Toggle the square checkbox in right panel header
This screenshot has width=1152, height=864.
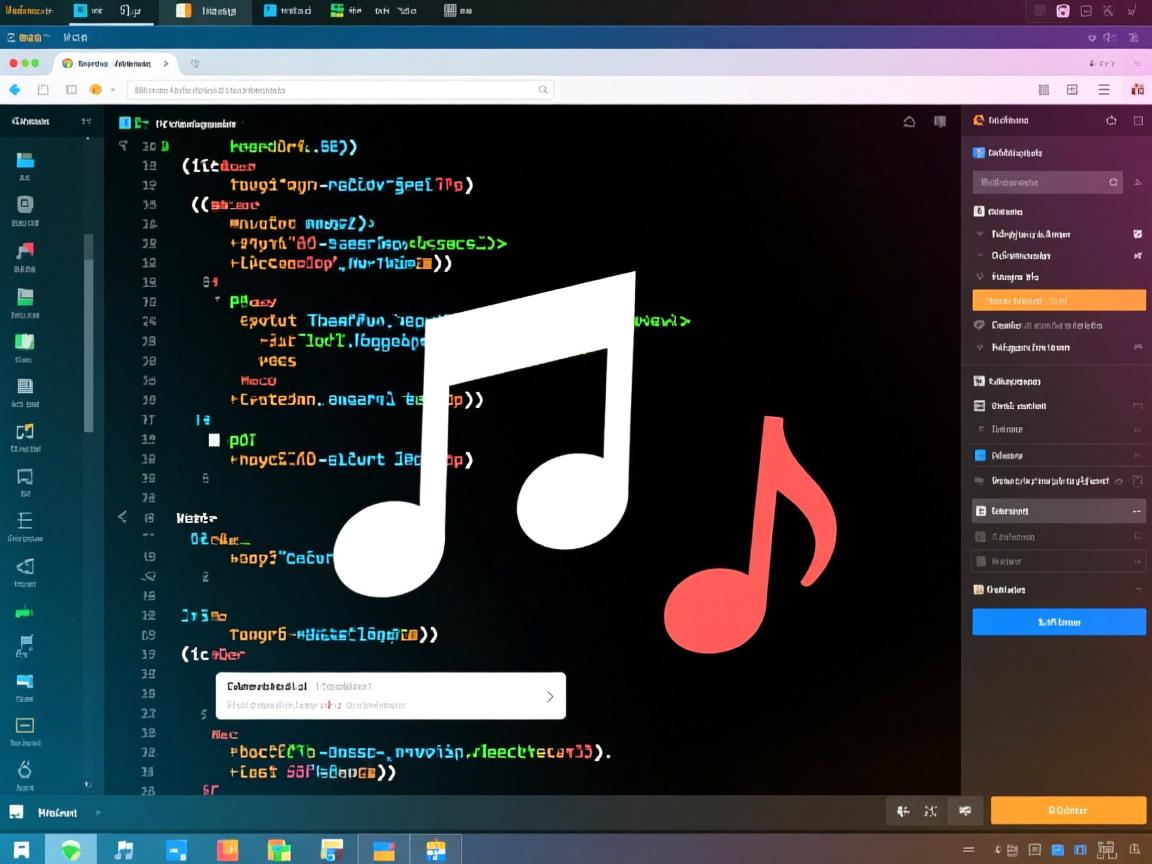coord(1138,120)
